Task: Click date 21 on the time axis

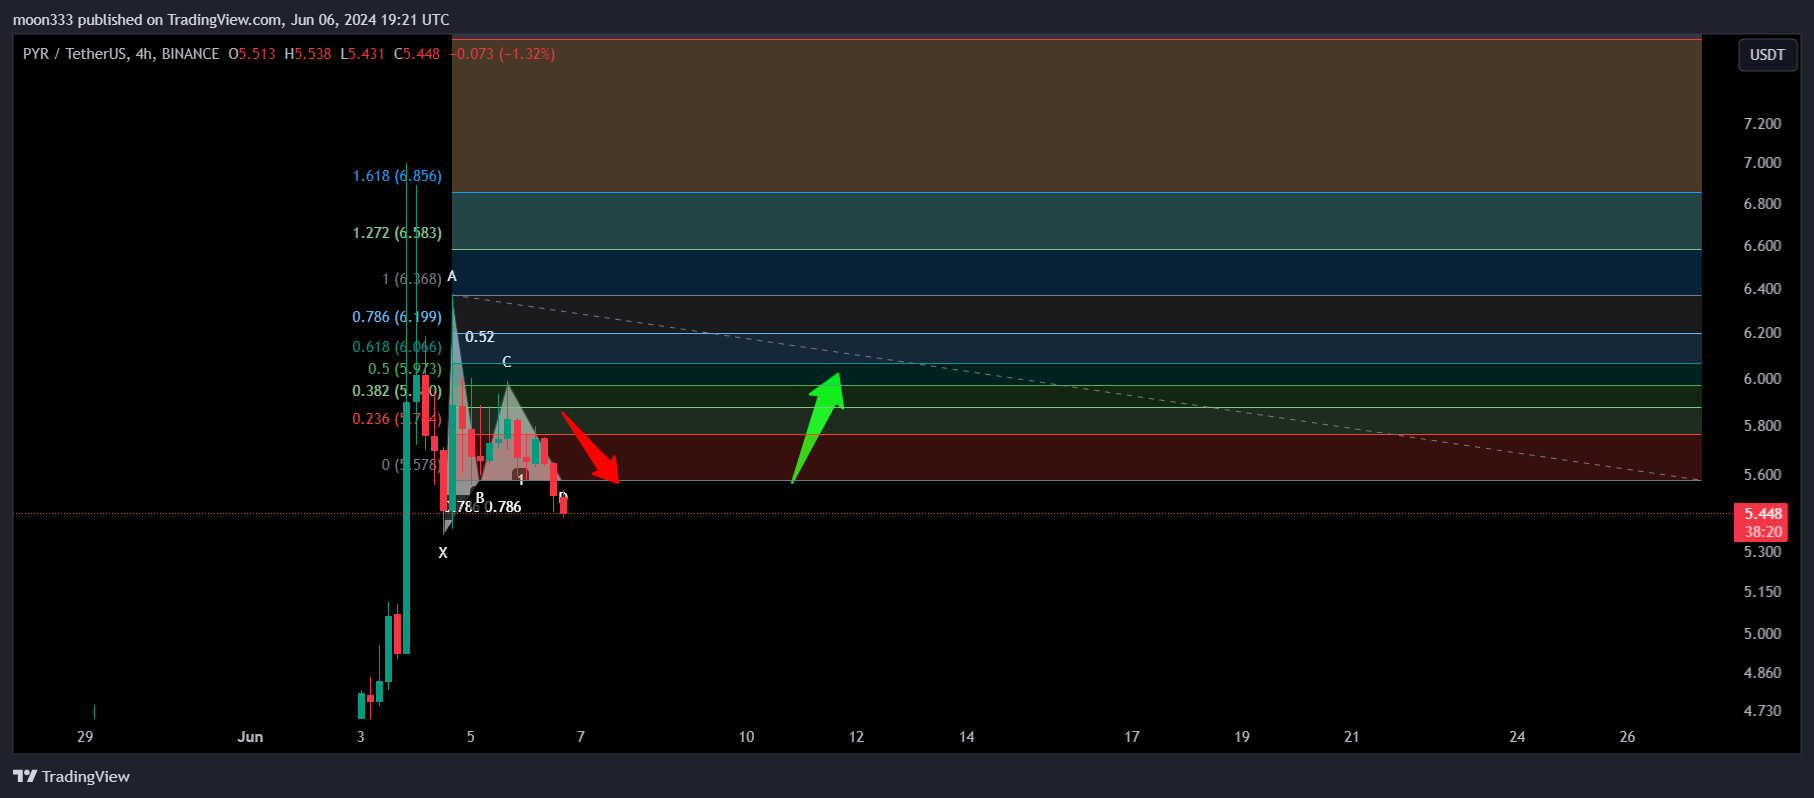Action: pos(1351,737)
